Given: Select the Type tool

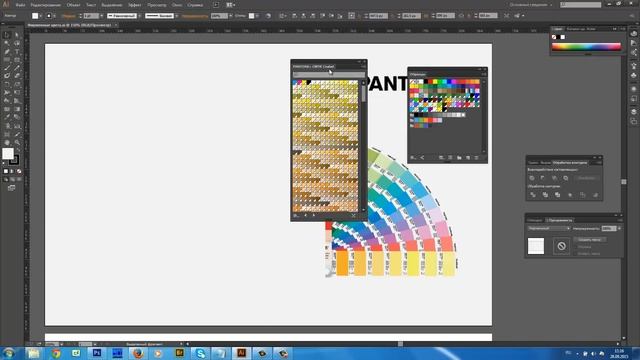Looking at the screenshot, I should click(17, 52).
